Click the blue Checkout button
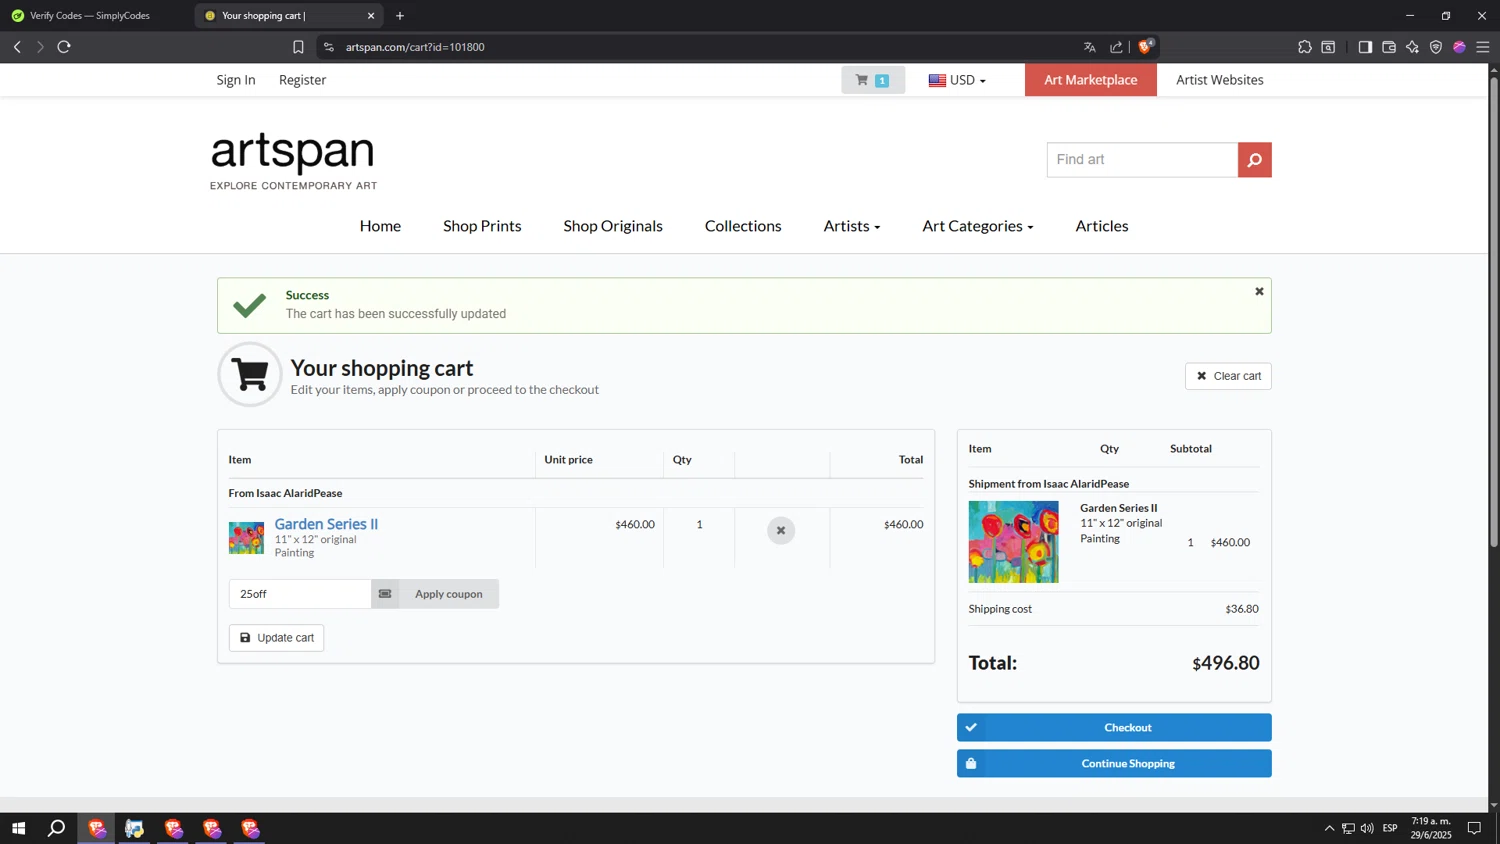 pyautogui.click(x=1114, y=727)
